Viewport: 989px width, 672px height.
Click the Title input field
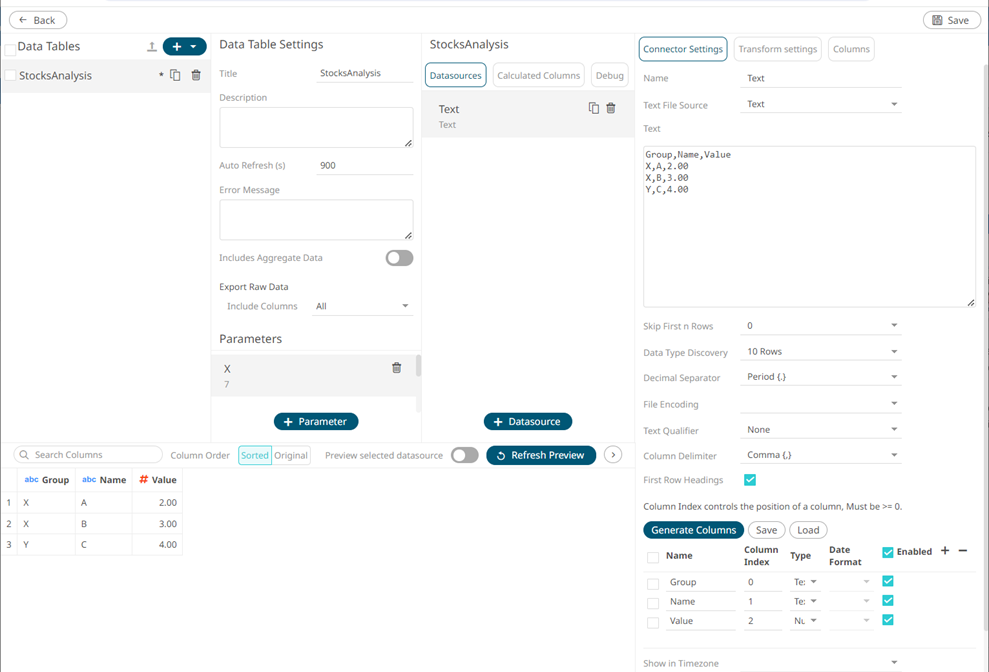[x=365, y=73]
